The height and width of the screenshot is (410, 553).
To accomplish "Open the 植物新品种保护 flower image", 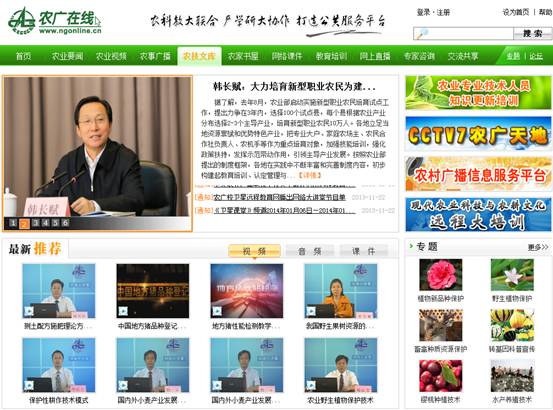I will [440, 275].
